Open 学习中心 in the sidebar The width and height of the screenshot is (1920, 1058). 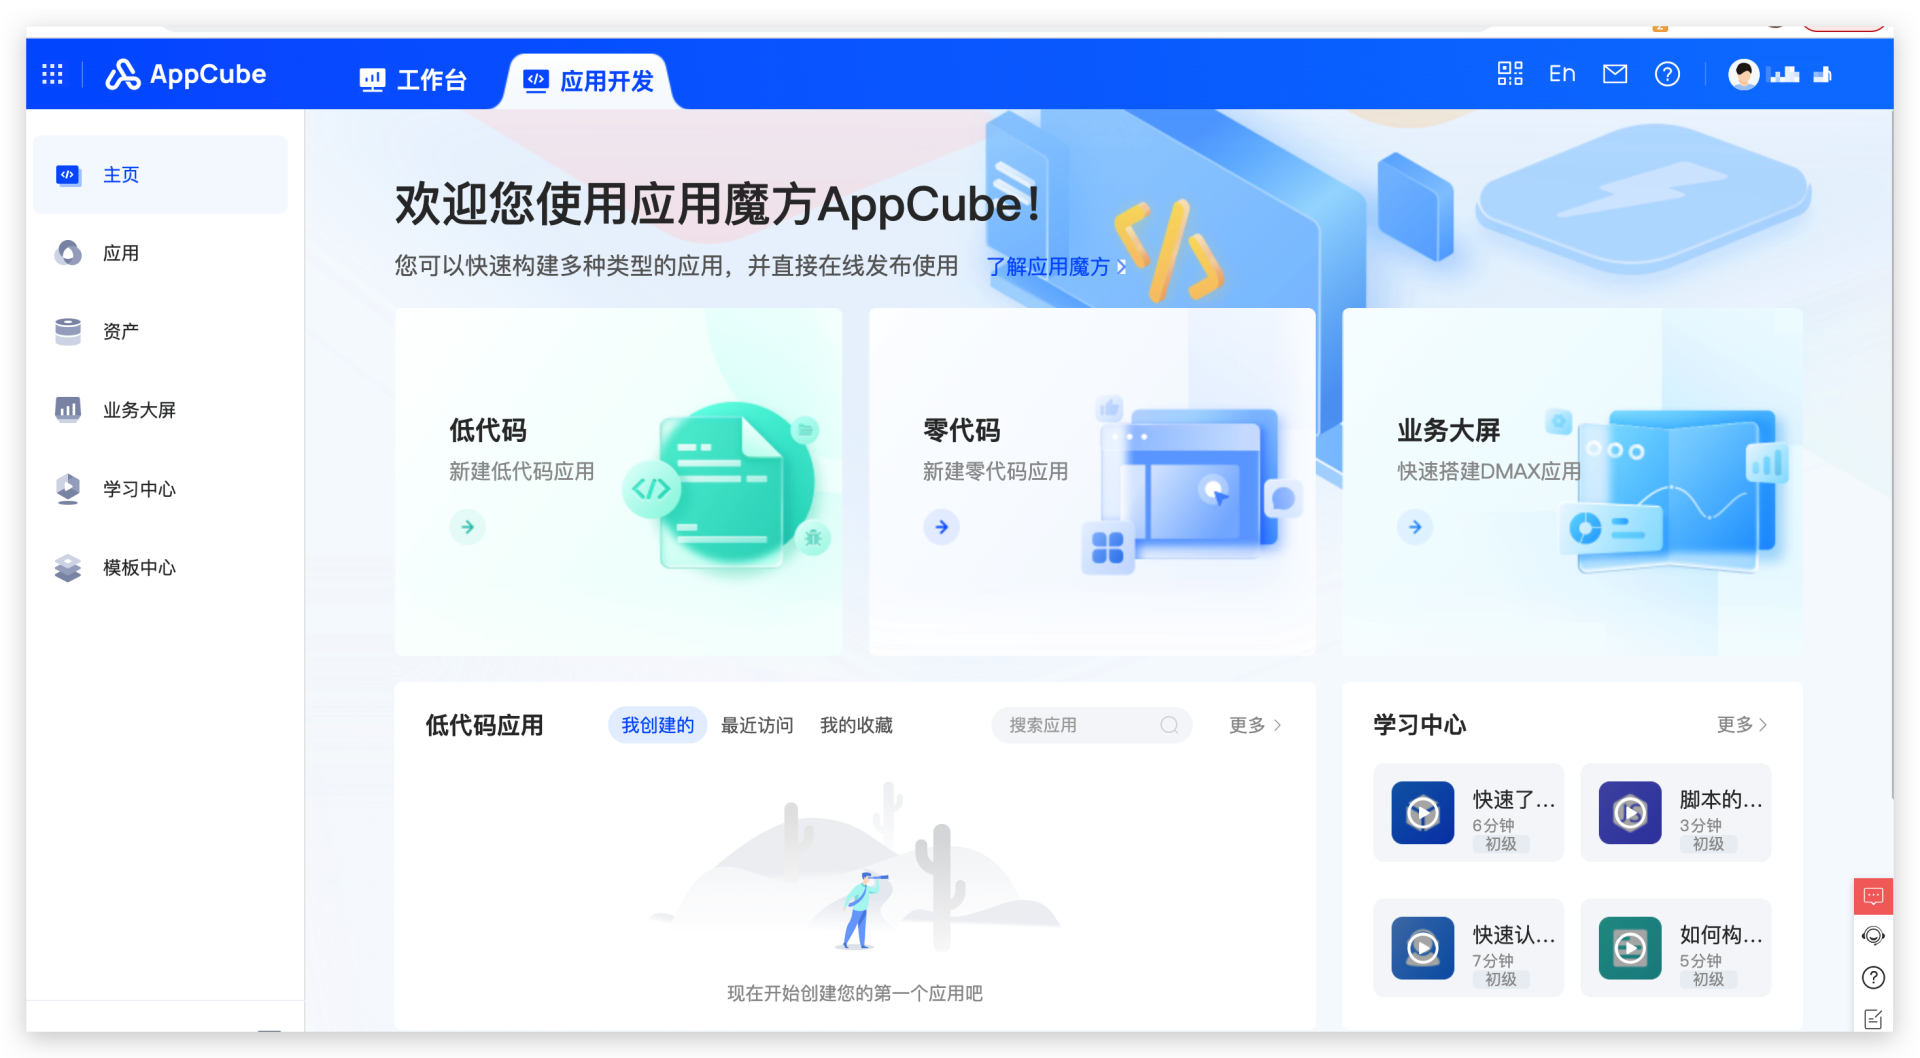(x=160, y=489)
